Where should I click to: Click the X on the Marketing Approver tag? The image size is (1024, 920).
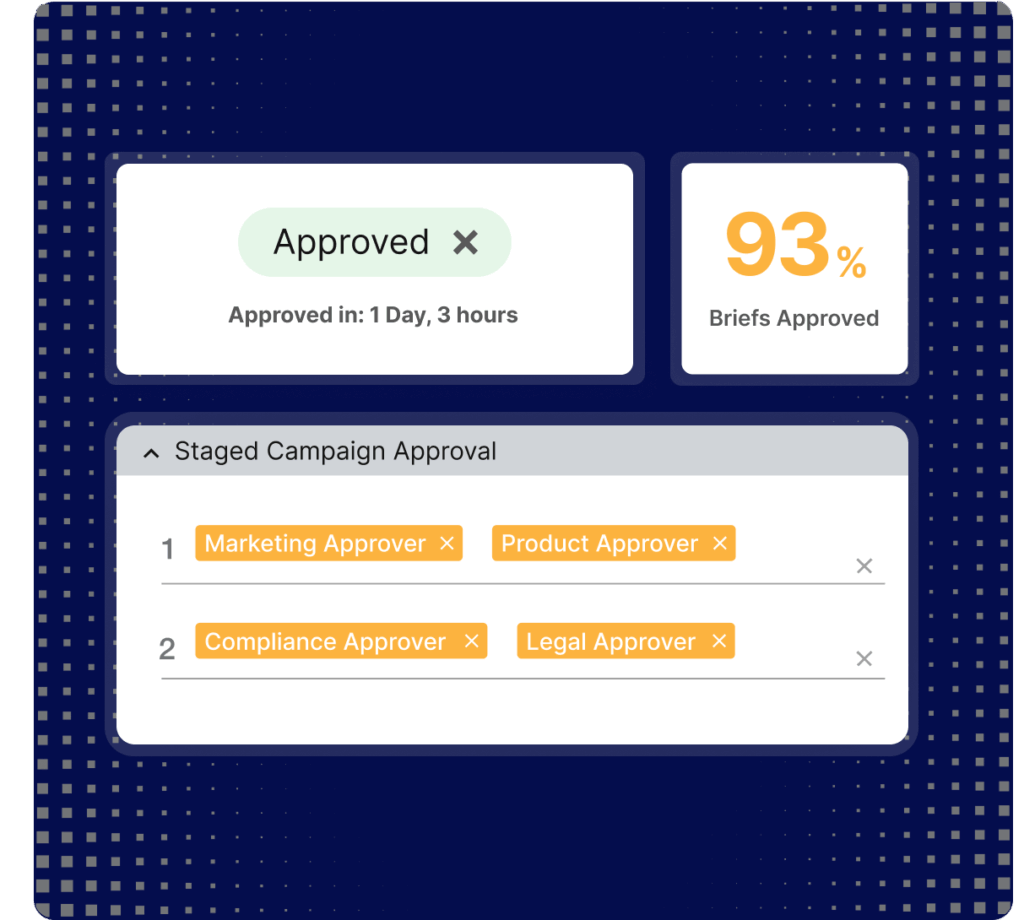[x=447, y=543]
